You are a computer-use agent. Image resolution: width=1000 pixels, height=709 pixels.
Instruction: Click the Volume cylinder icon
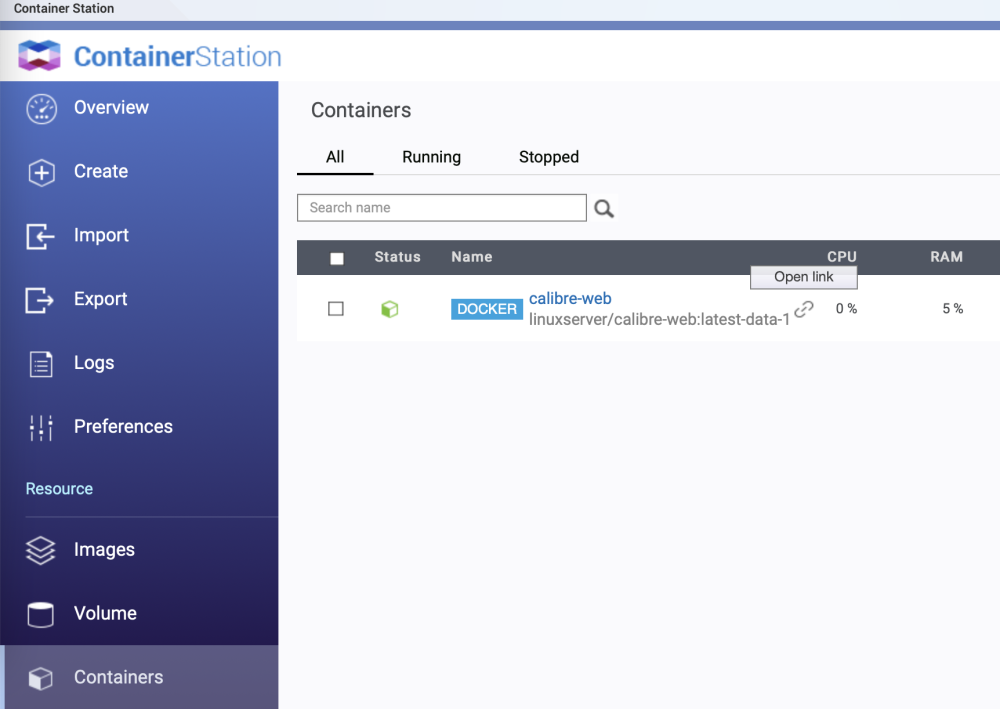(41, 615)
